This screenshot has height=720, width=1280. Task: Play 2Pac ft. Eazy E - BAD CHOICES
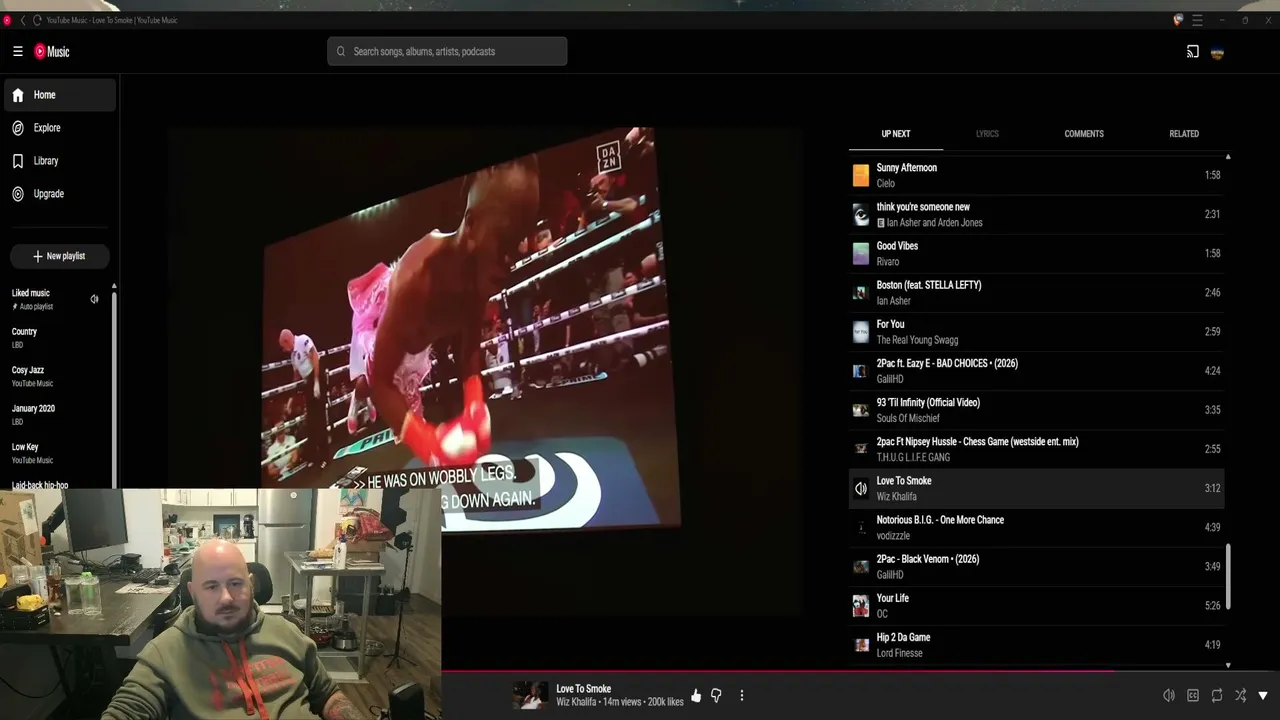click(1036, 371)
